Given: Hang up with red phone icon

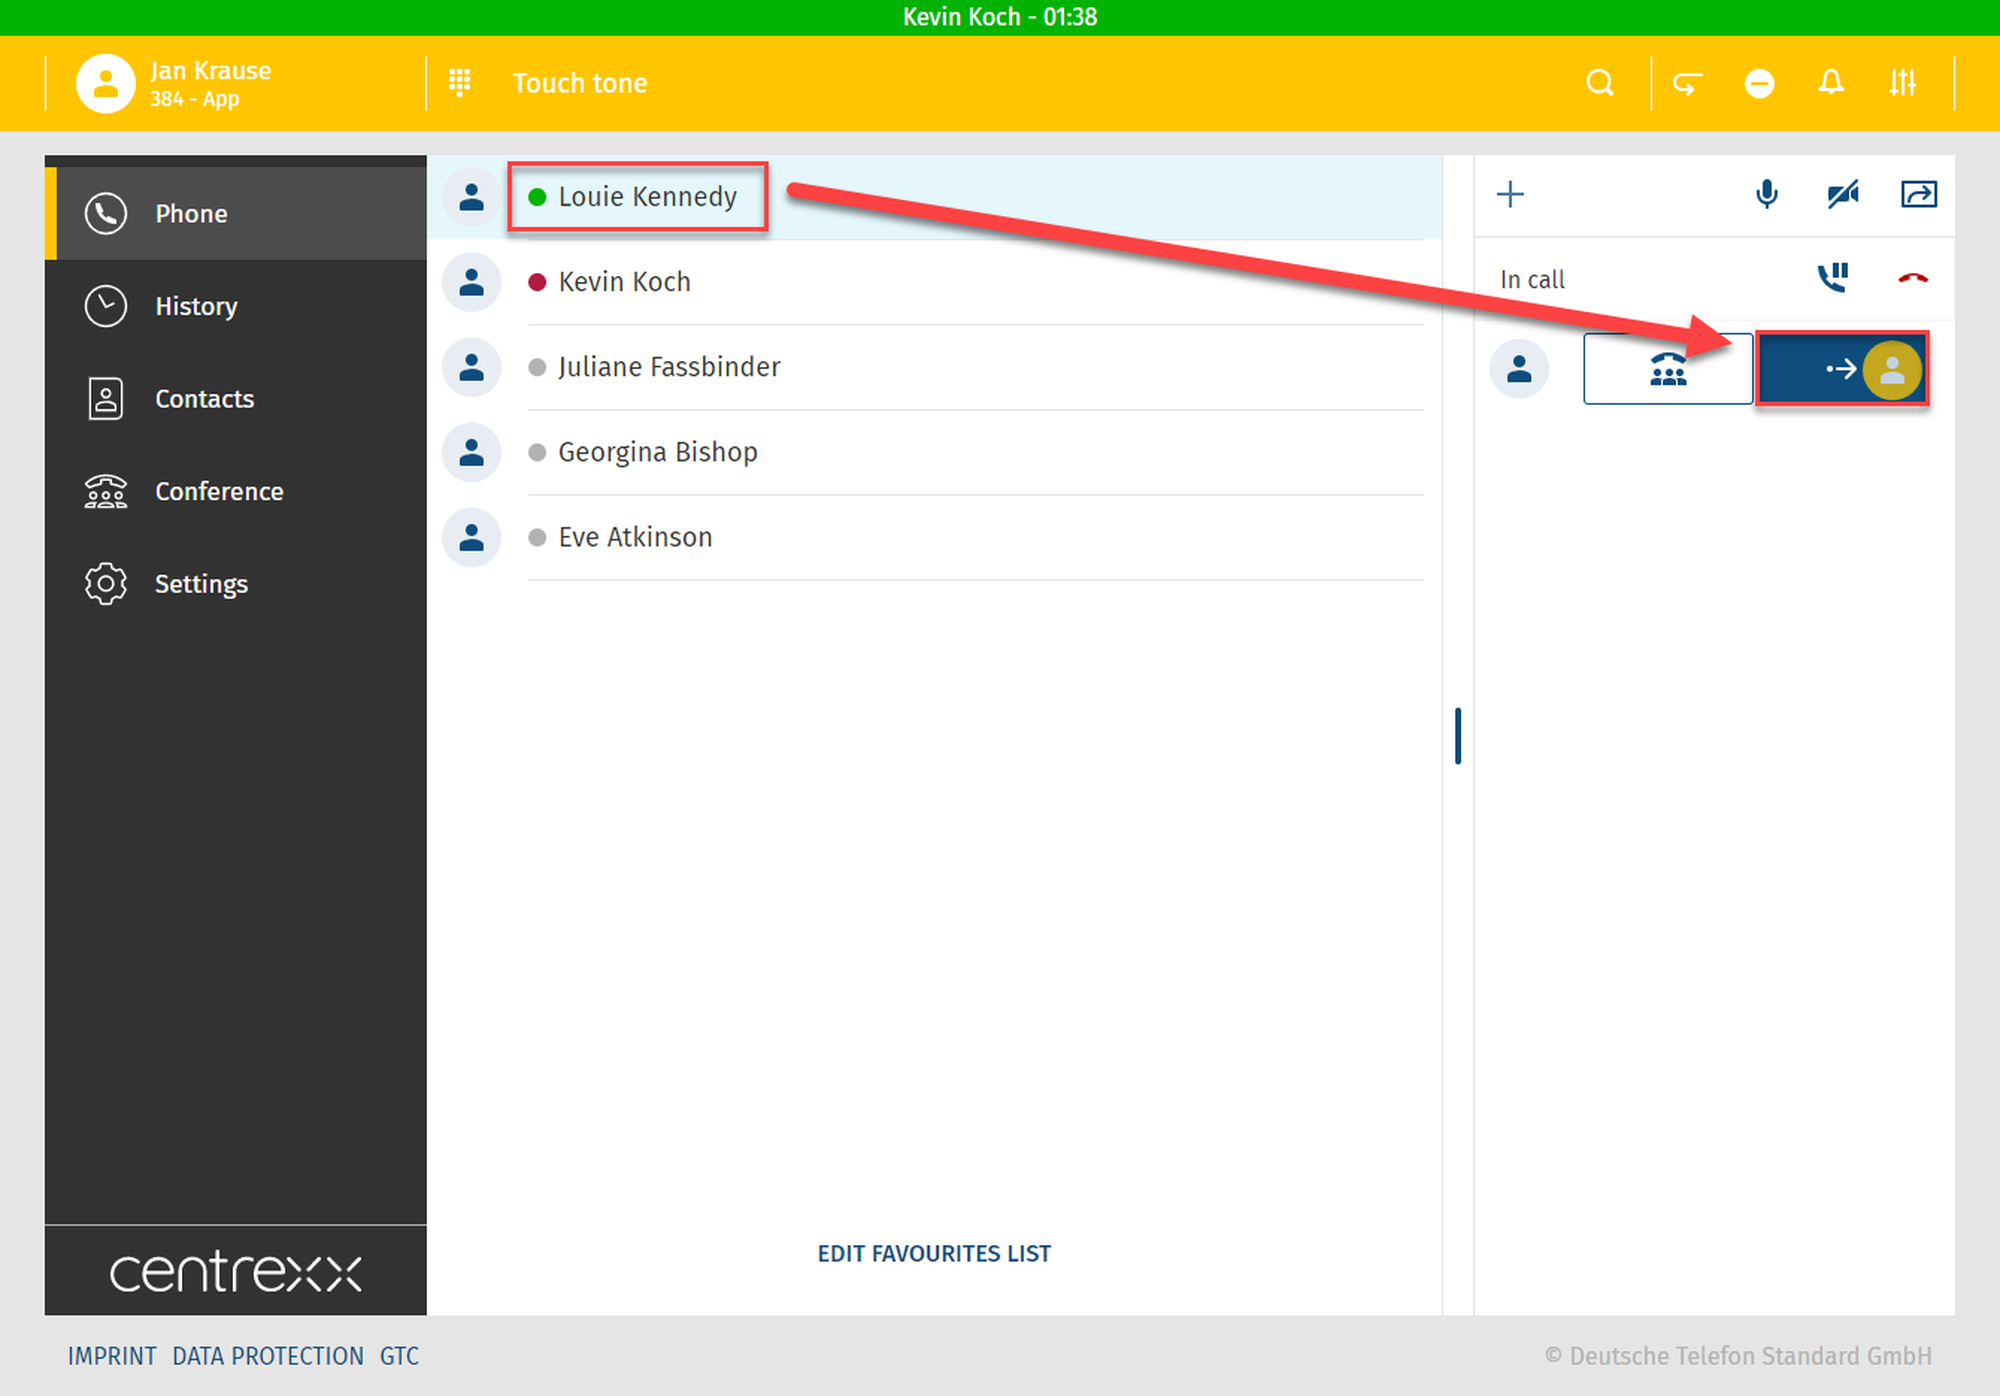Looking at the screenshot, I should click(x=1912, y=278).
